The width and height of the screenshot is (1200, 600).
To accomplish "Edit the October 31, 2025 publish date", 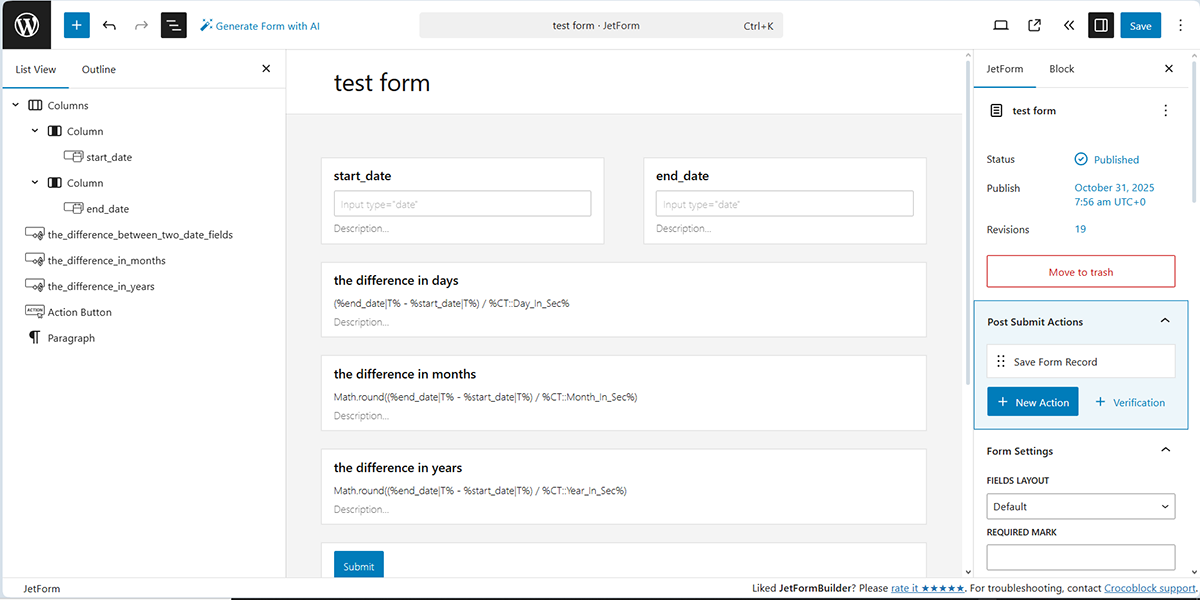I will (x=1114, y=195).
